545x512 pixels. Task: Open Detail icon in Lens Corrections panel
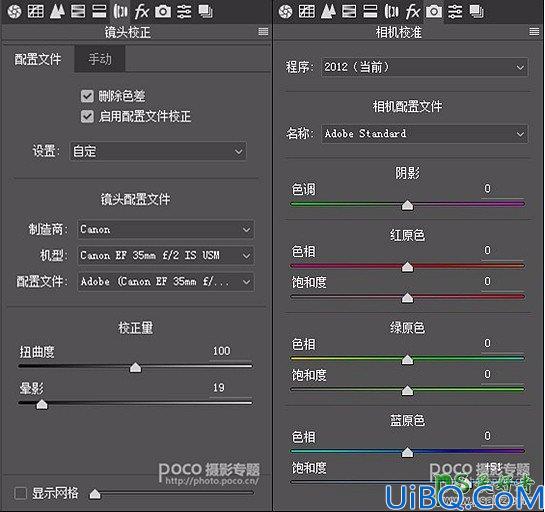coord(57,11)
